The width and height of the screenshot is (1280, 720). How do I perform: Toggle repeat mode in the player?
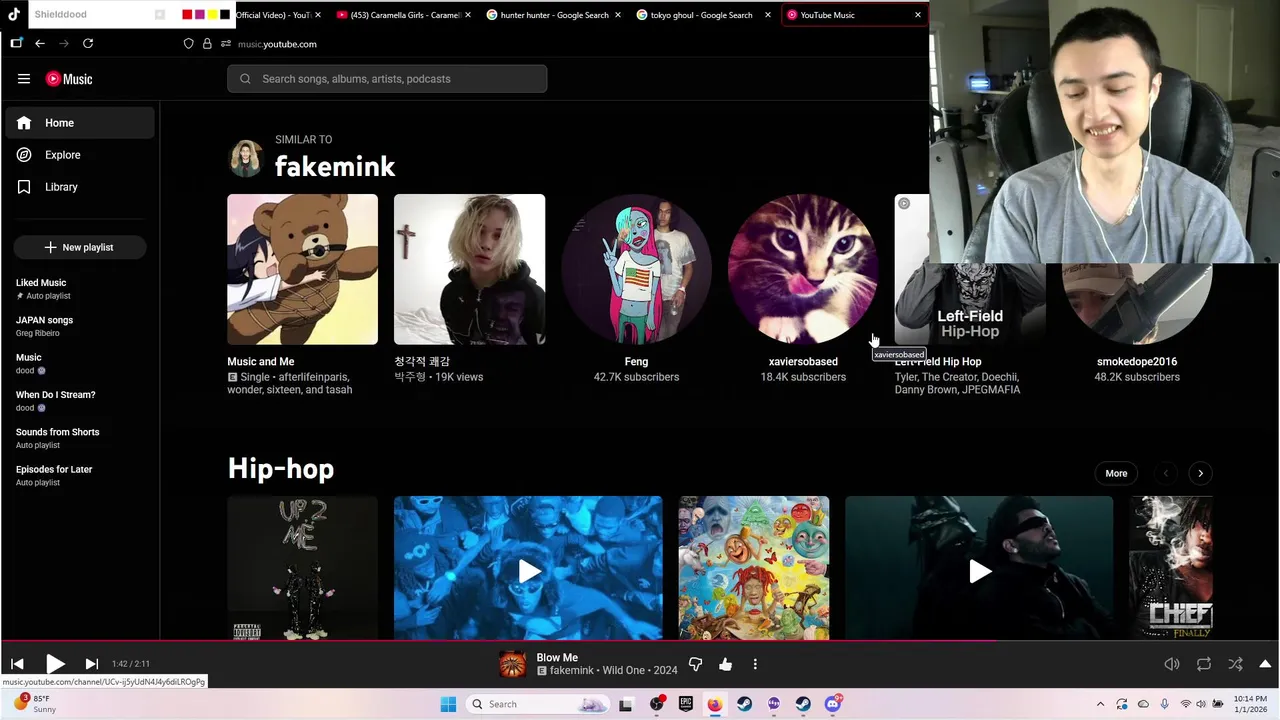[x=1204, y=664]
